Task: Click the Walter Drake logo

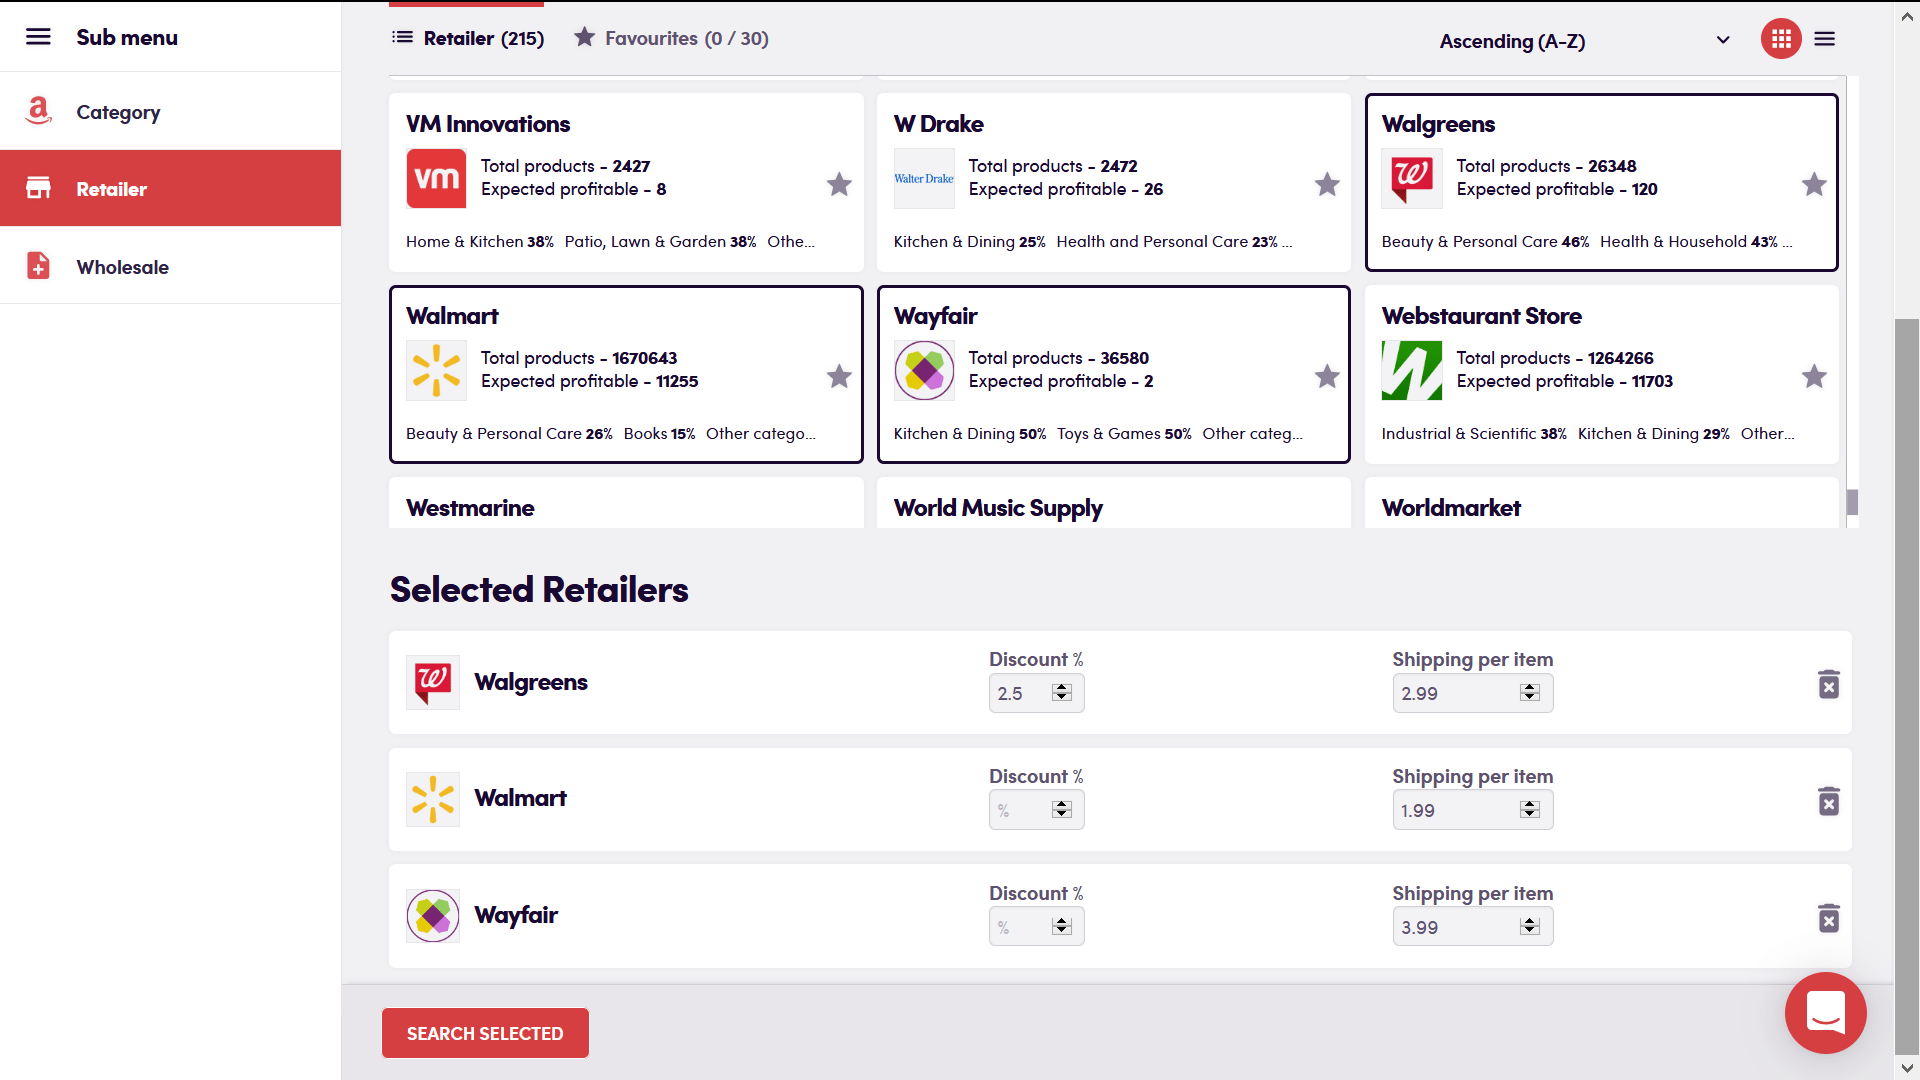Action: pyautogui.click(x=924, y=178)
